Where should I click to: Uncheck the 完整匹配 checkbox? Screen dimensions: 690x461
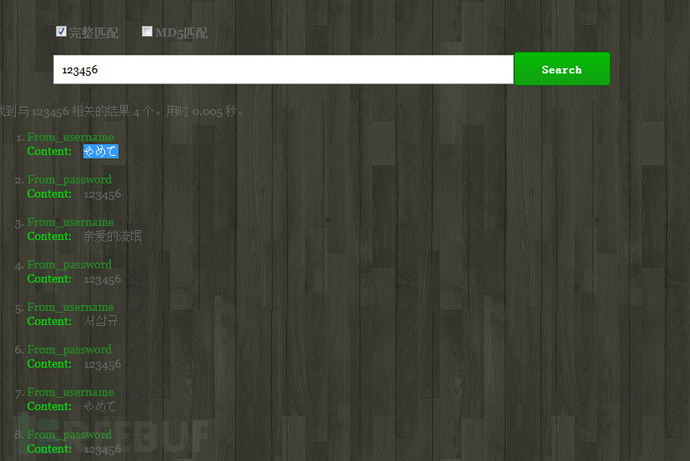click(61, 31)
